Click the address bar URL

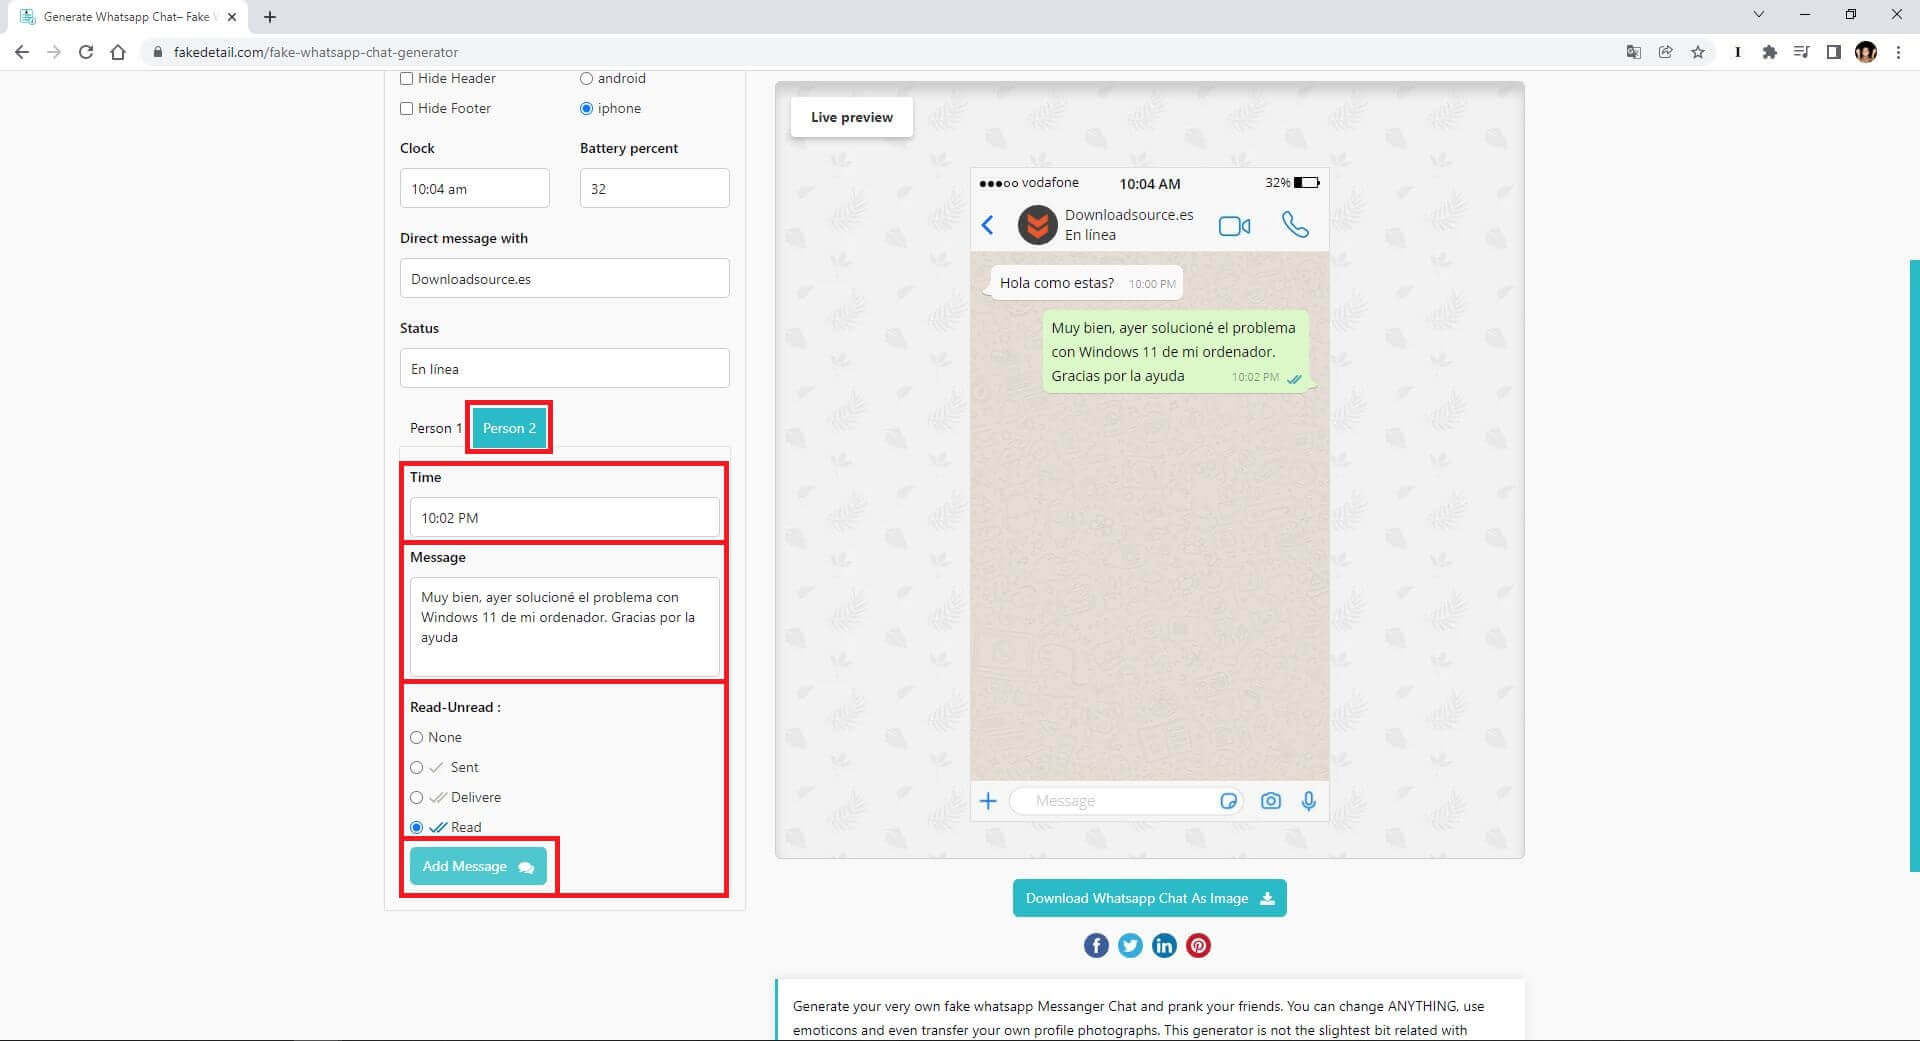coord(316,52)
